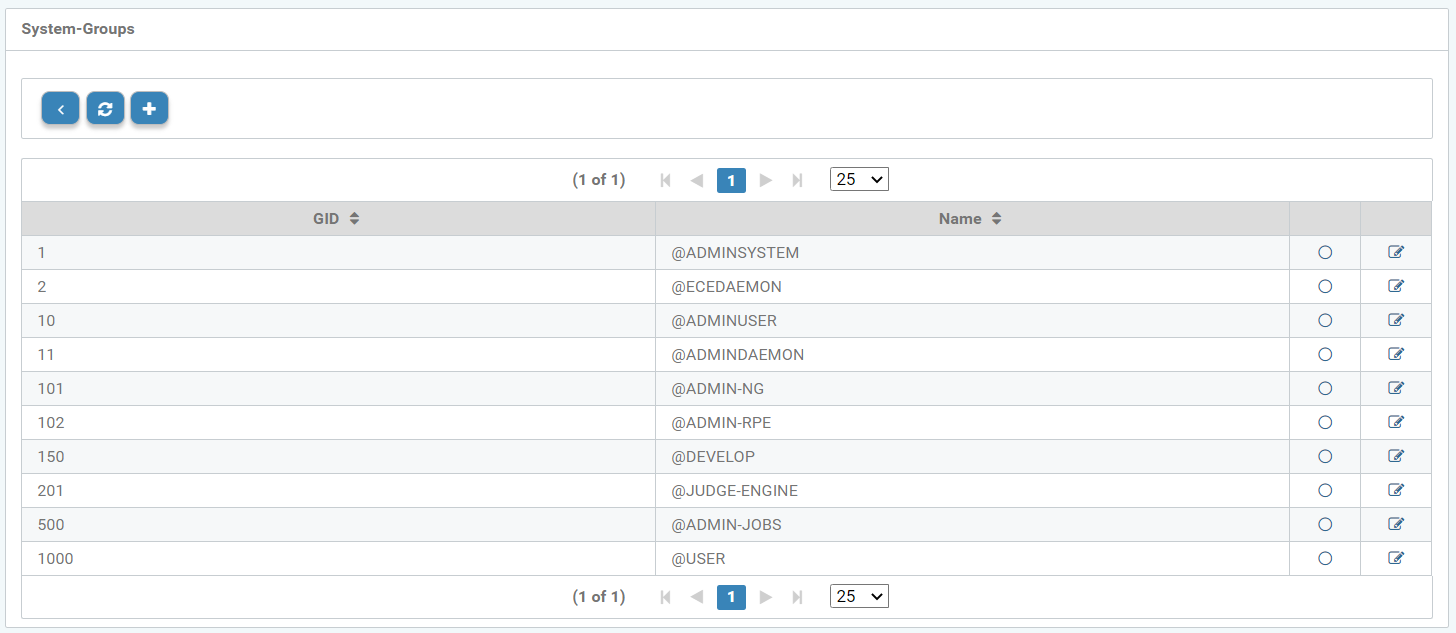Refresh the System-Groups list
The height and width of the screenshot is (633, 1456).
tap(105, 109)
